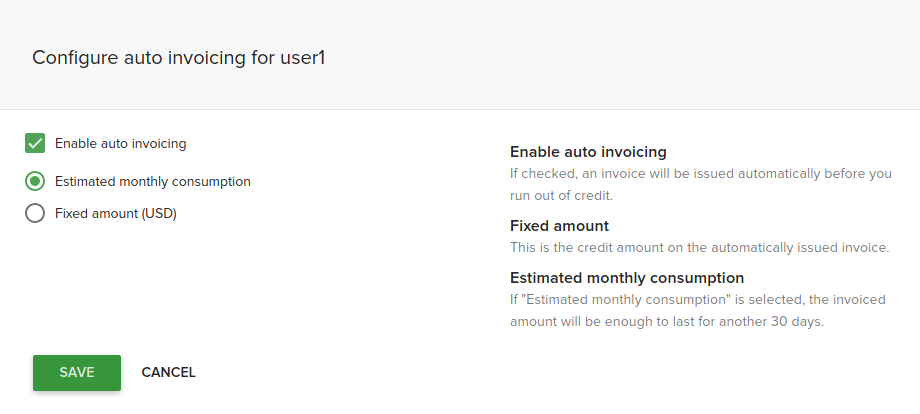Click the 'Estimated monthly consumption' help heading
The image size is (920, 414).
point(627,278)
